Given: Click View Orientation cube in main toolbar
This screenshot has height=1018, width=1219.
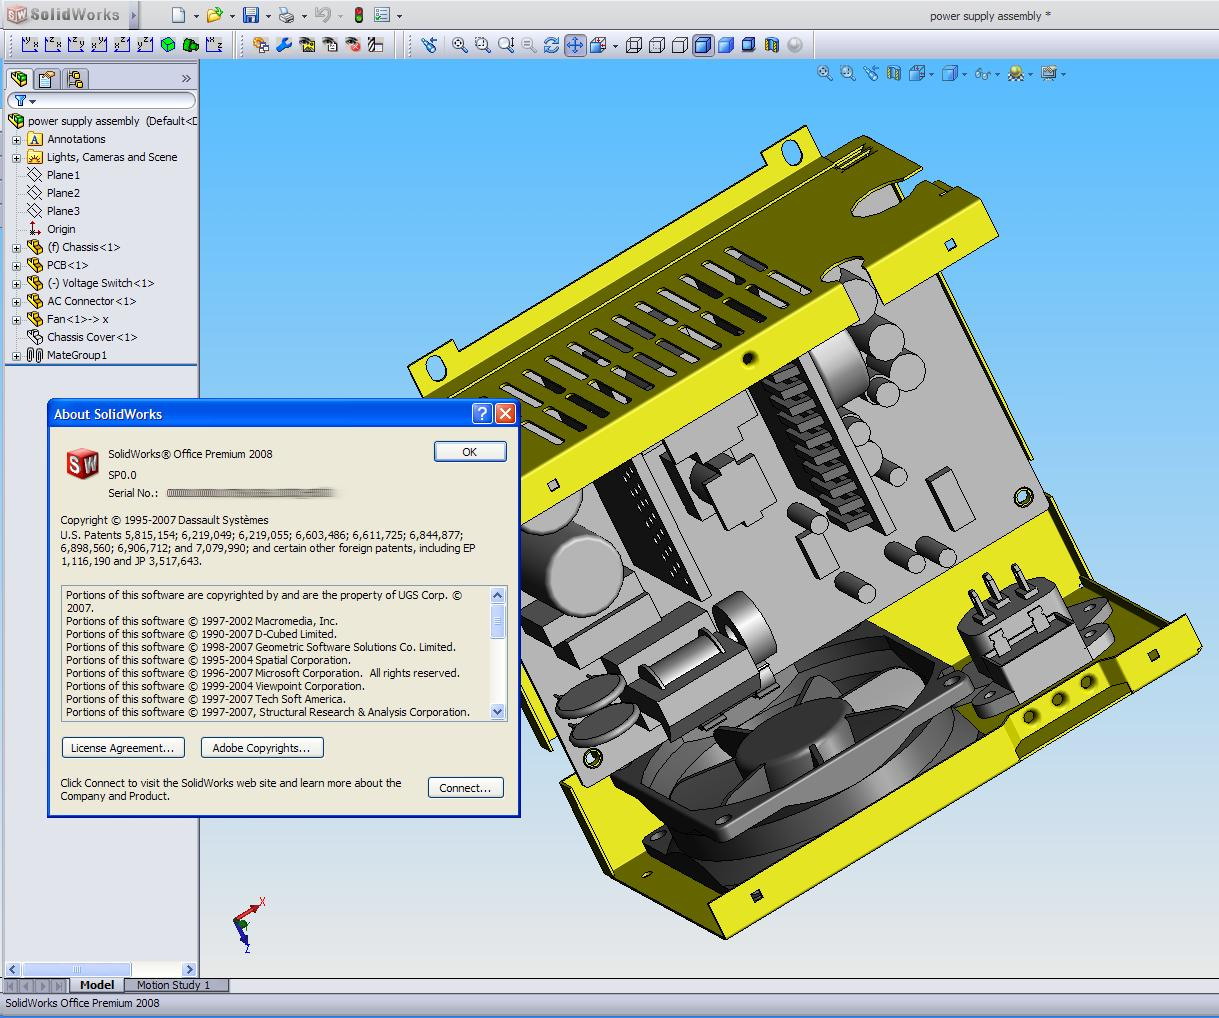Looking at the screenshot, I should coord(598,45).
